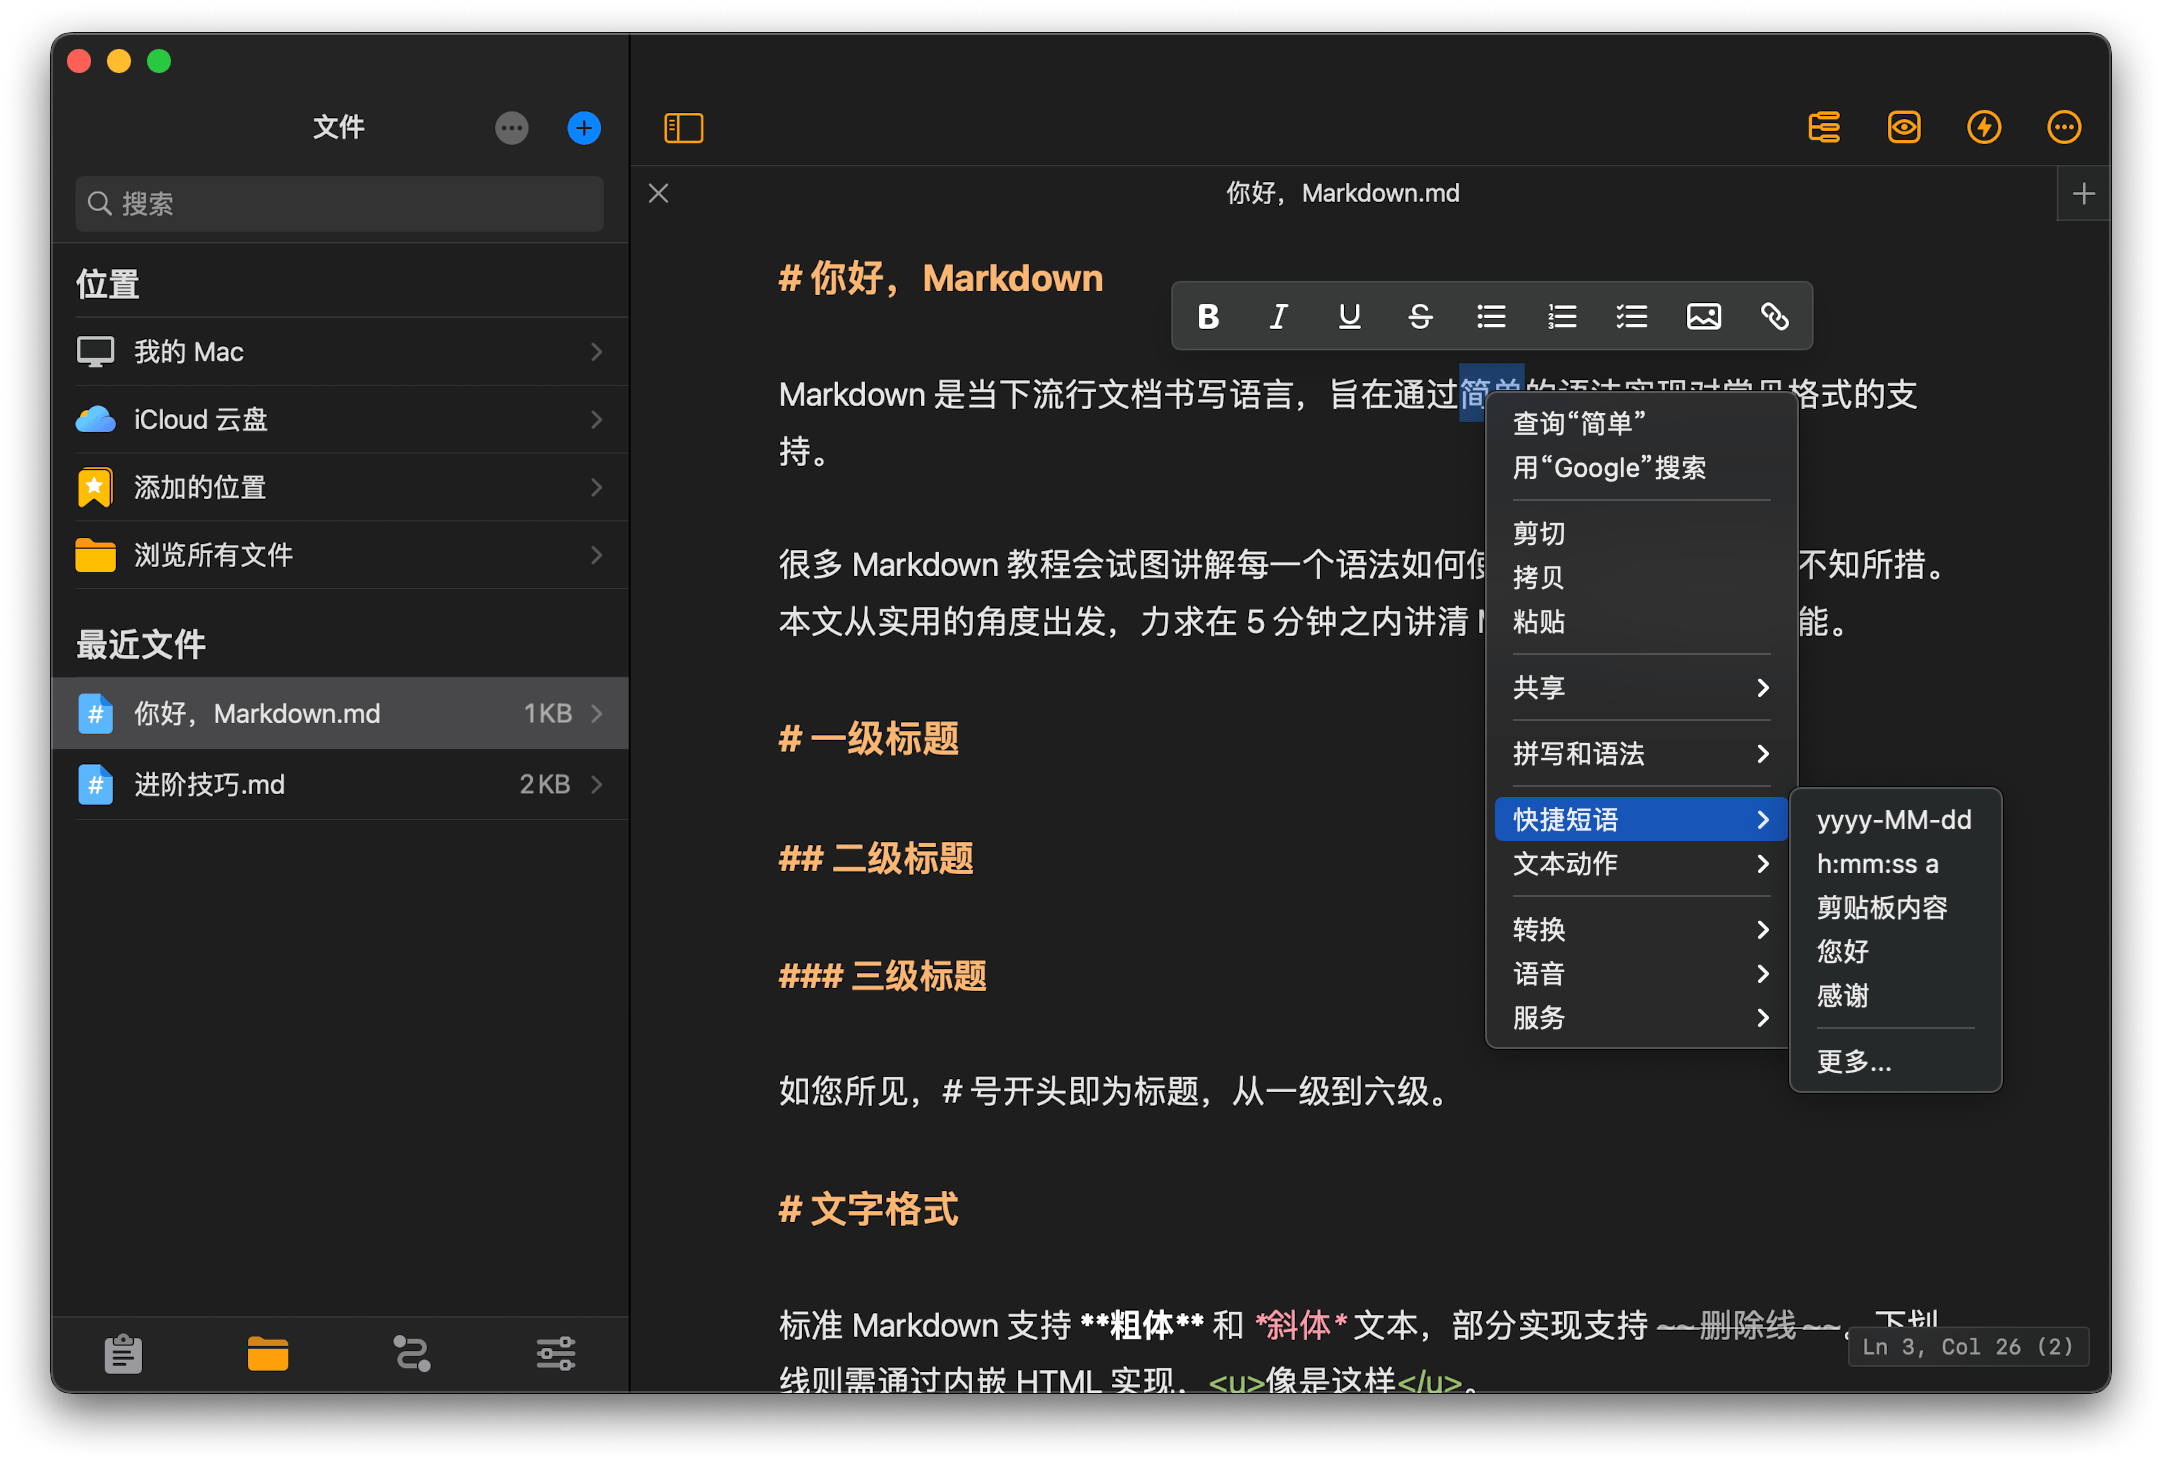Apply strikethrough formatting from popup toolbar
Image resolution: width=2162 pixels, height=1462 pixels.
[1420, 317]
